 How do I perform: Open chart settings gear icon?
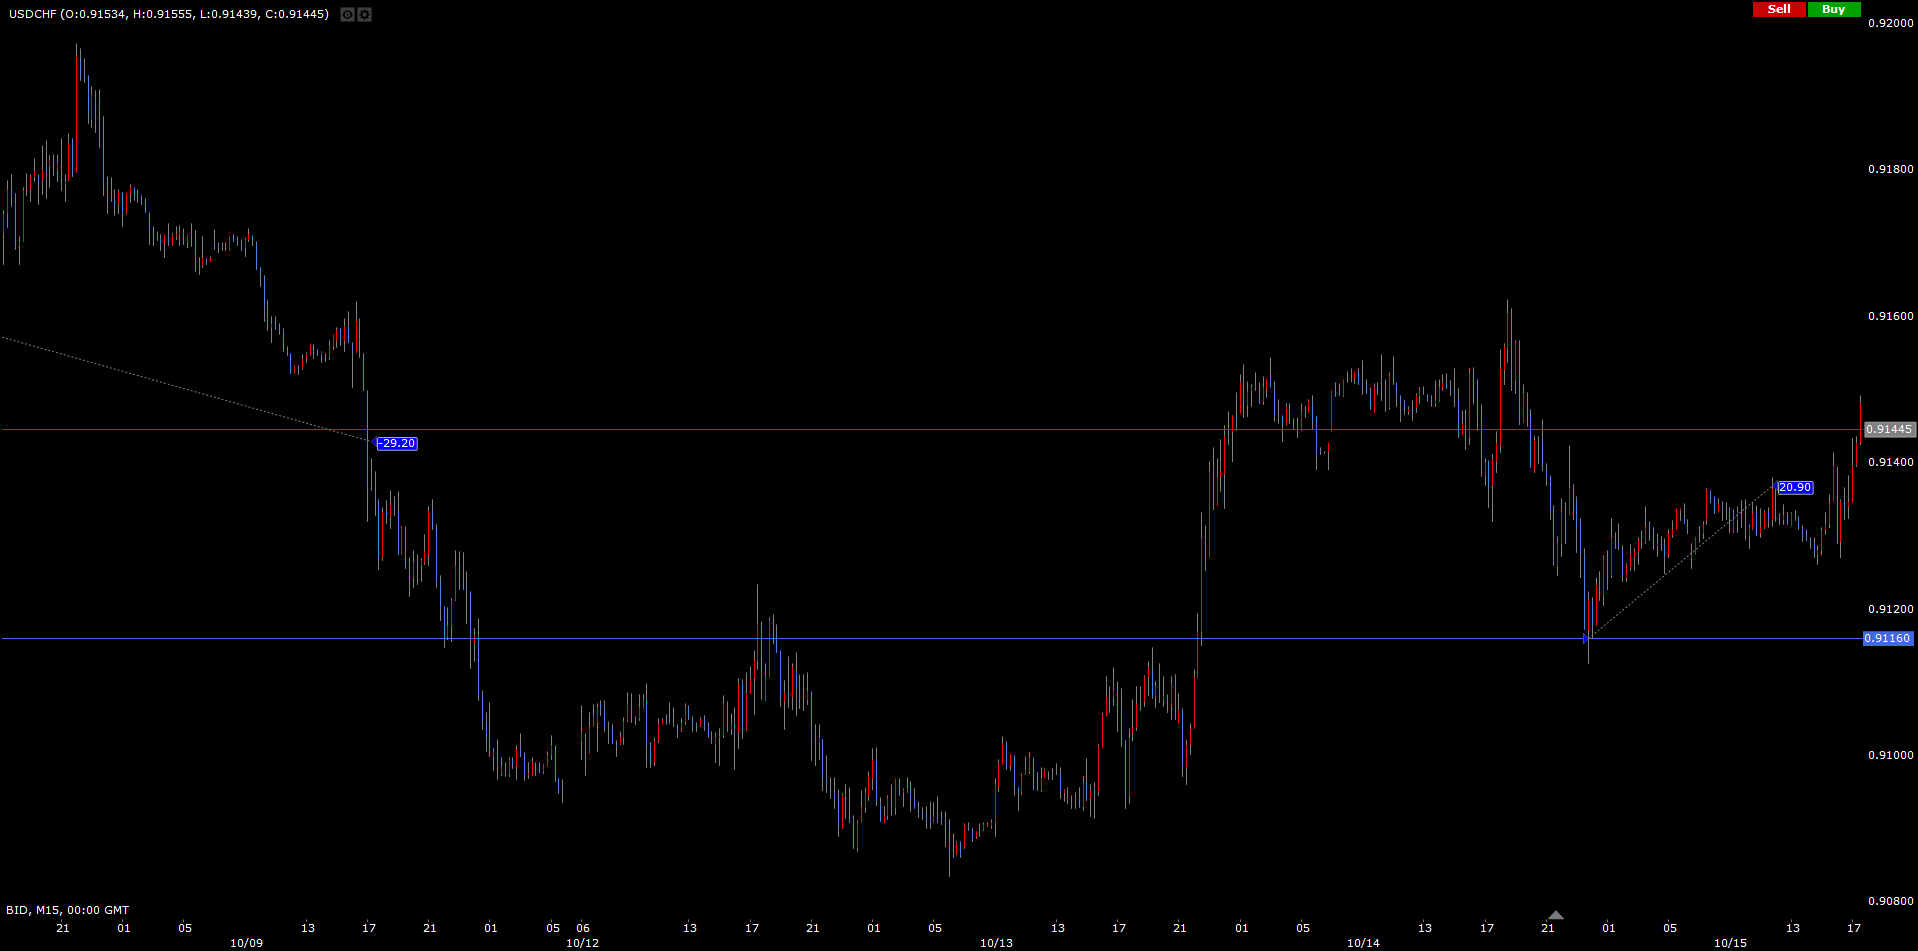tap(365, 15)
